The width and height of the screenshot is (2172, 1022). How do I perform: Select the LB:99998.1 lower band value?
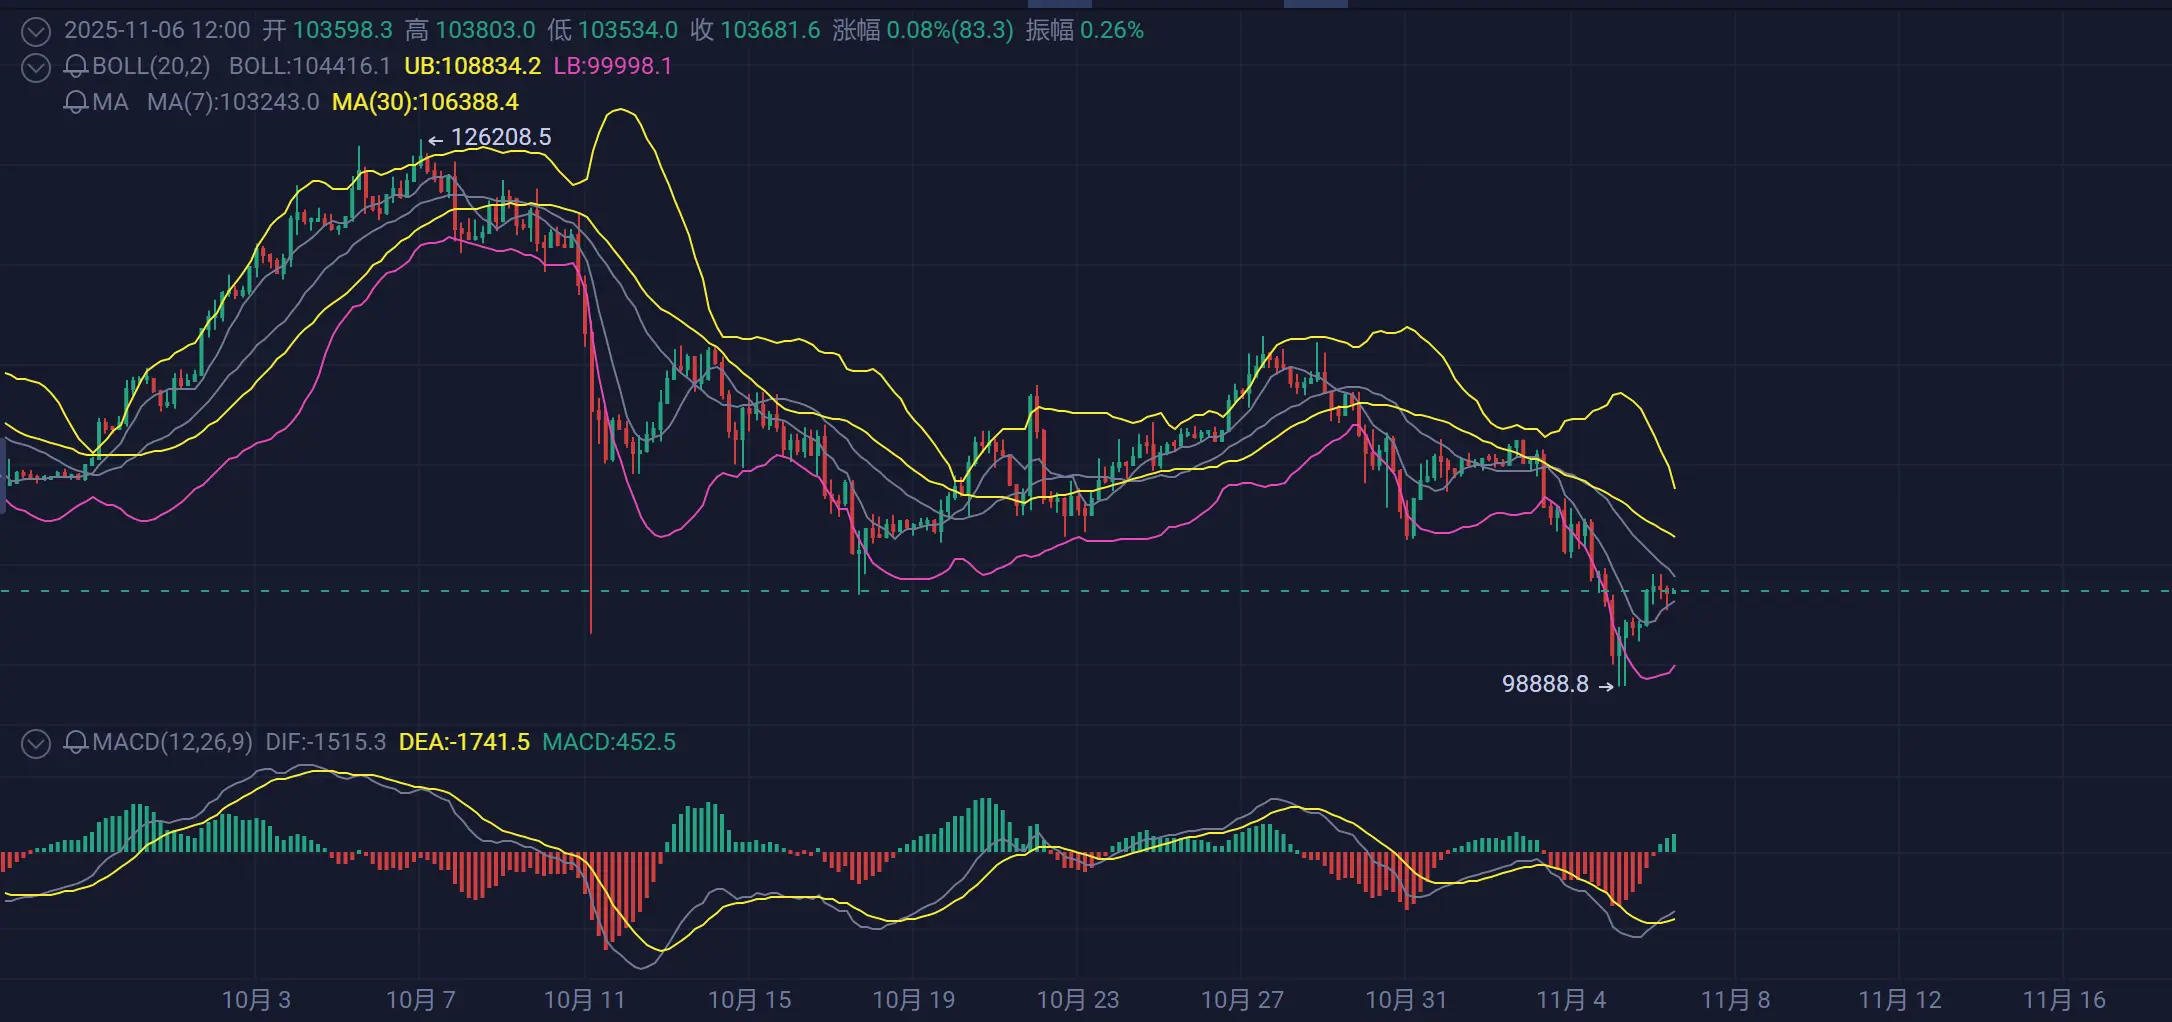point(613,66)
